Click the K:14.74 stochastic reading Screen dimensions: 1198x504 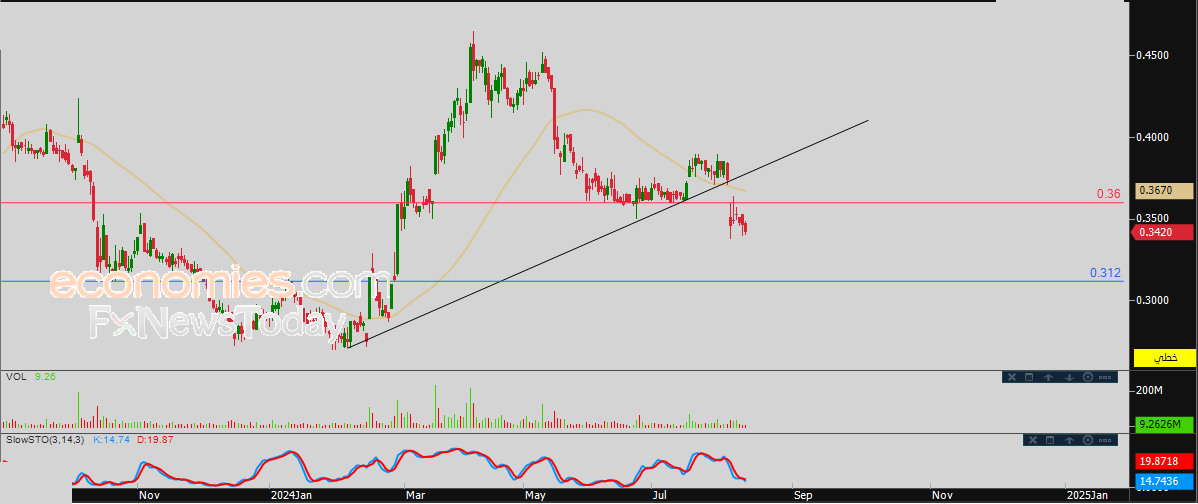point(113,440)
